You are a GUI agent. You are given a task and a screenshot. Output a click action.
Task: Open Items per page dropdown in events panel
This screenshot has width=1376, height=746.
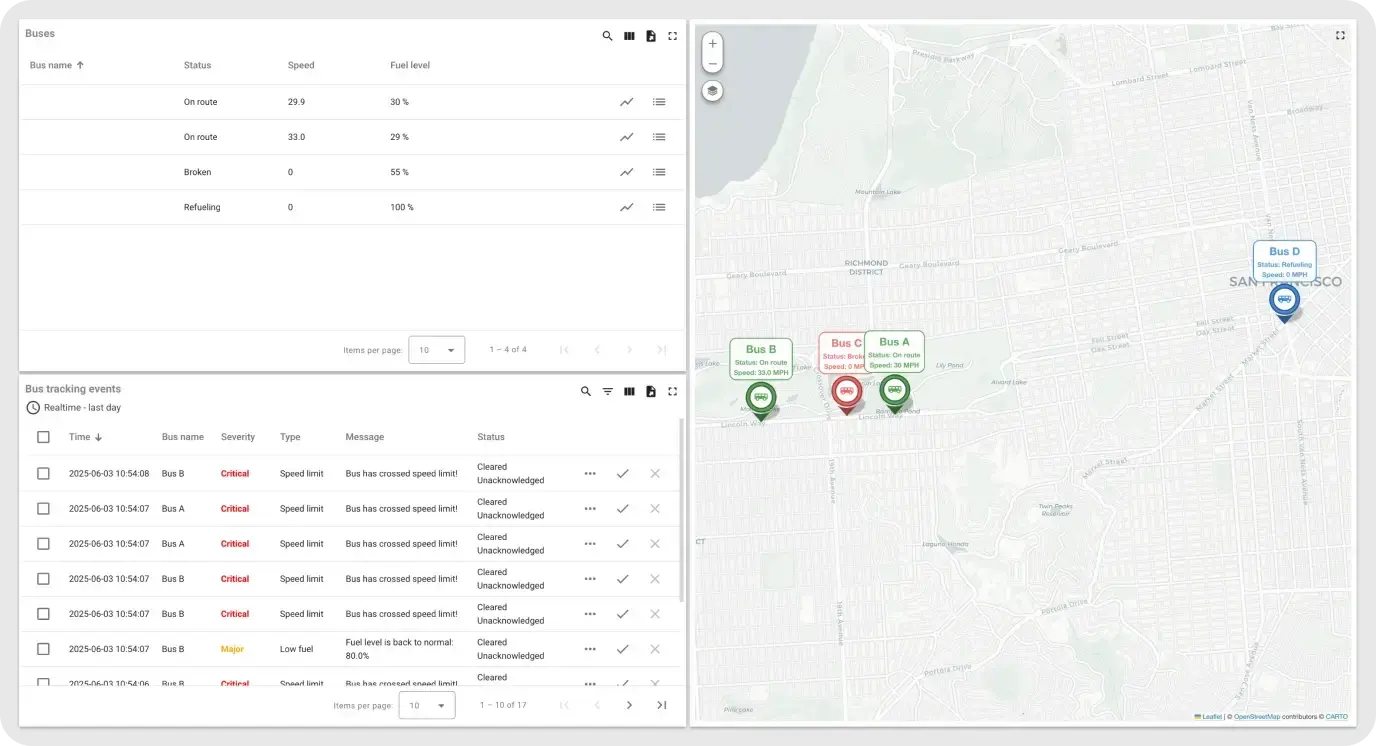[427, 705]
